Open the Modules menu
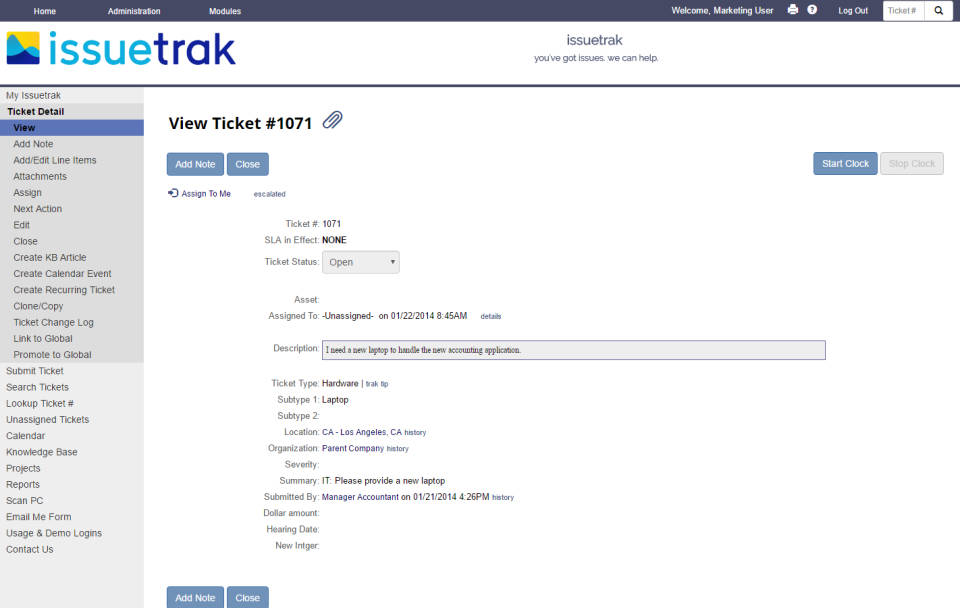Screen dimensions: 960x608 [x=224, y=10]
